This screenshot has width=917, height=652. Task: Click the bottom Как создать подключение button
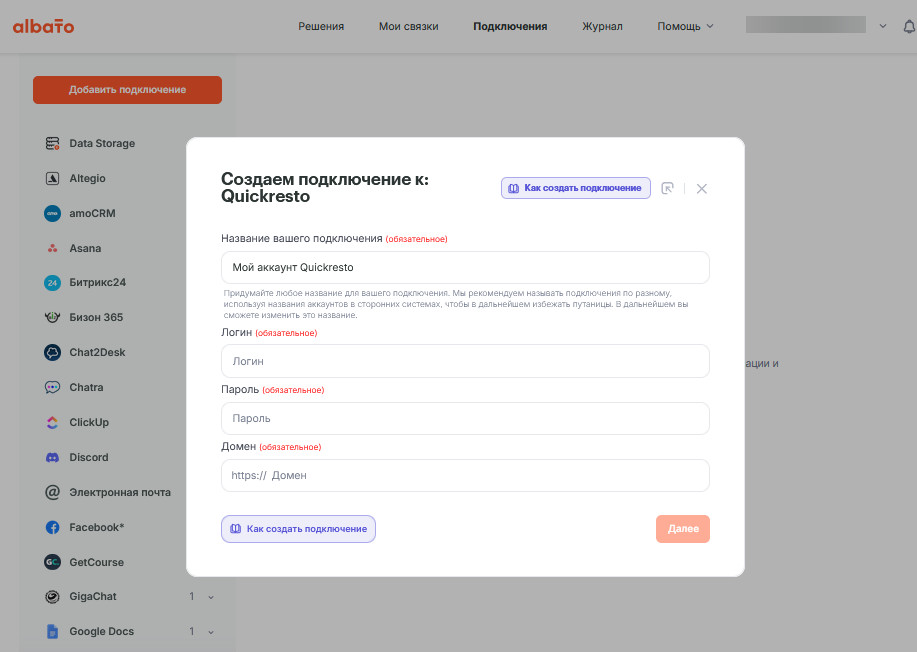click(298, 529)
